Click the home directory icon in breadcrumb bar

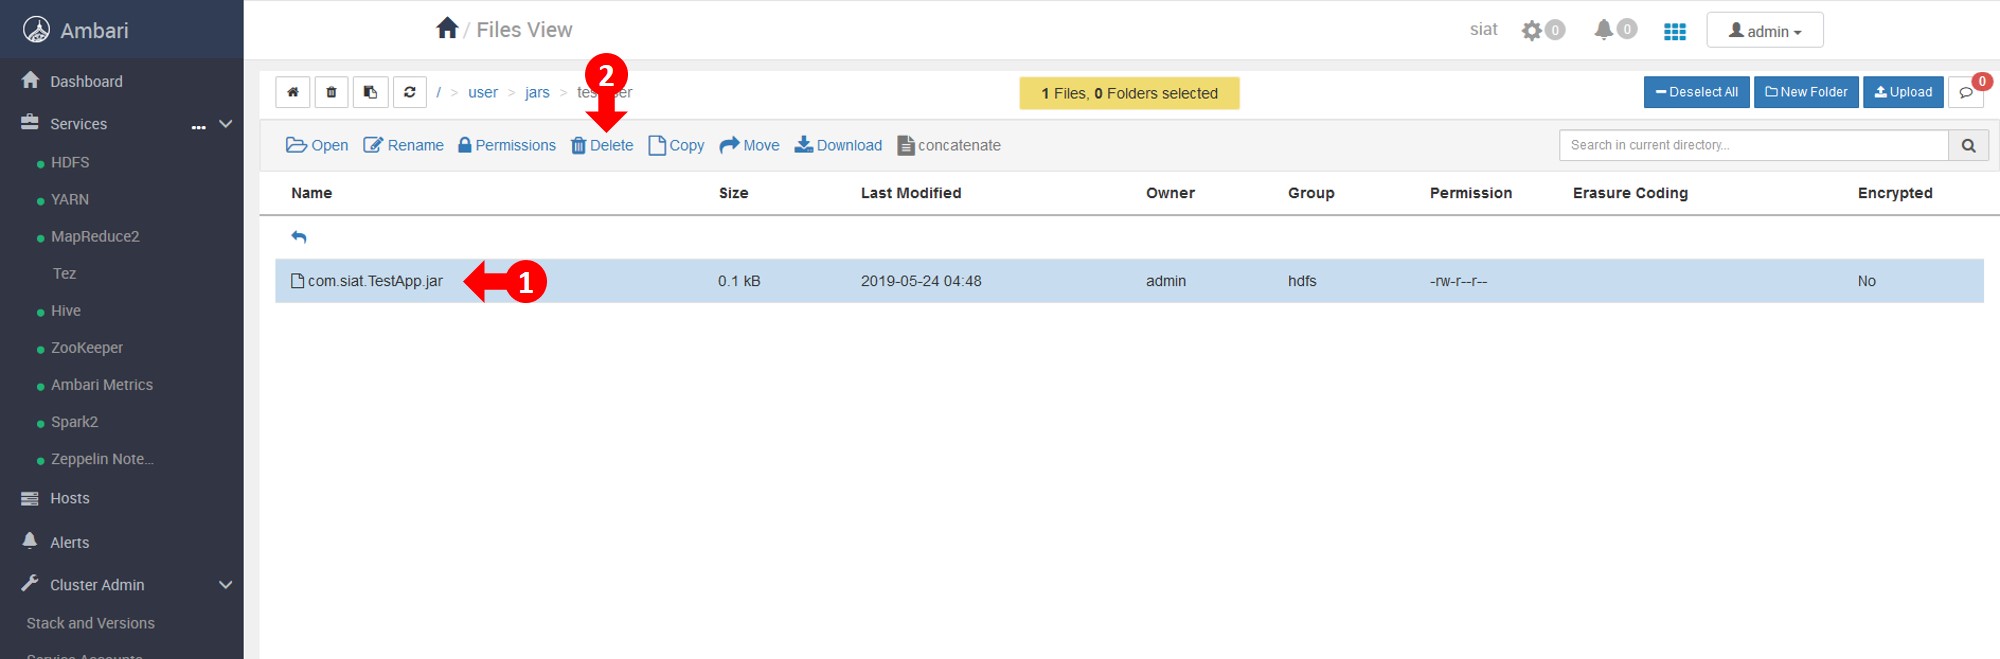pos(293,92)
